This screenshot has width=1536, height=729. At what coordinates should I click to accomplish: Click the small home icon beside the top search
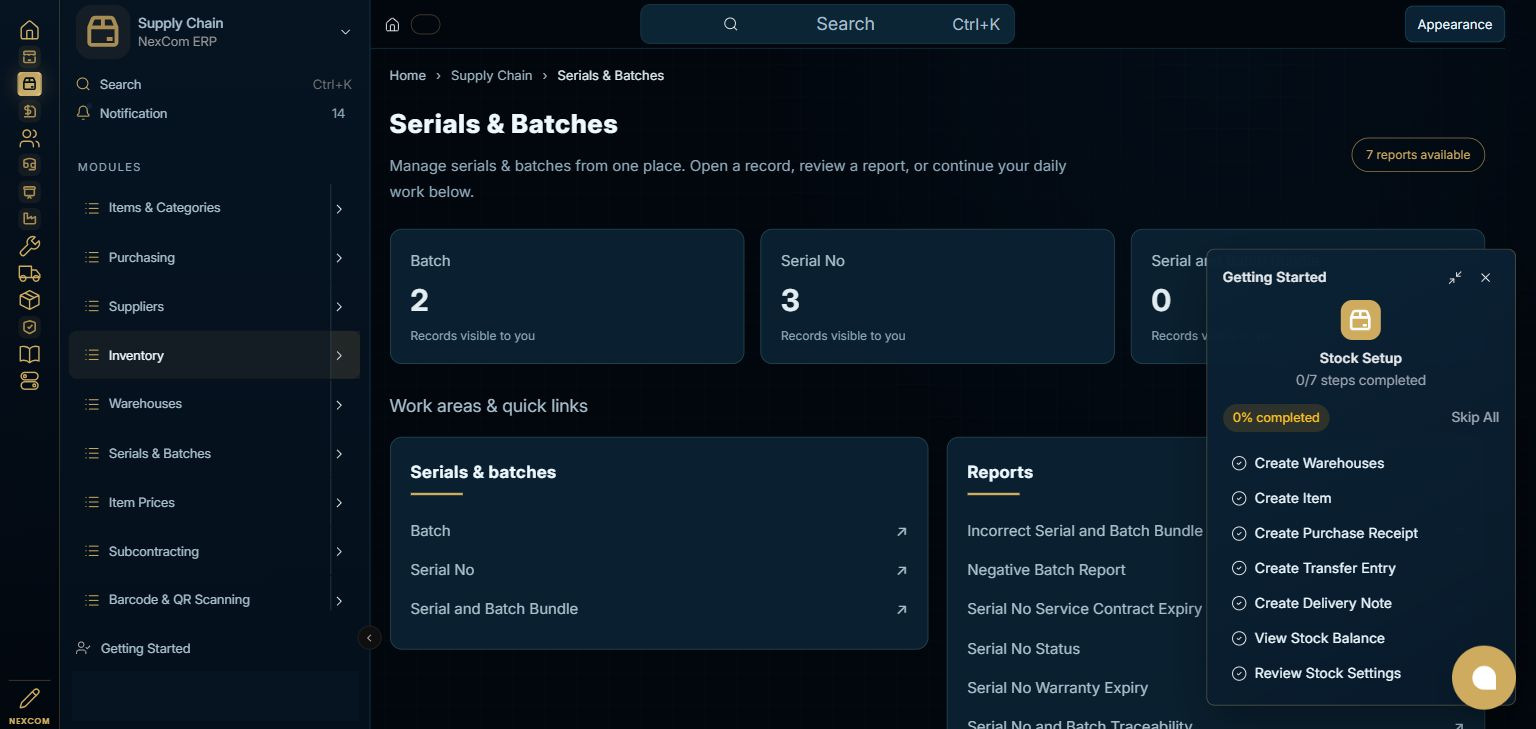point(393,25)
